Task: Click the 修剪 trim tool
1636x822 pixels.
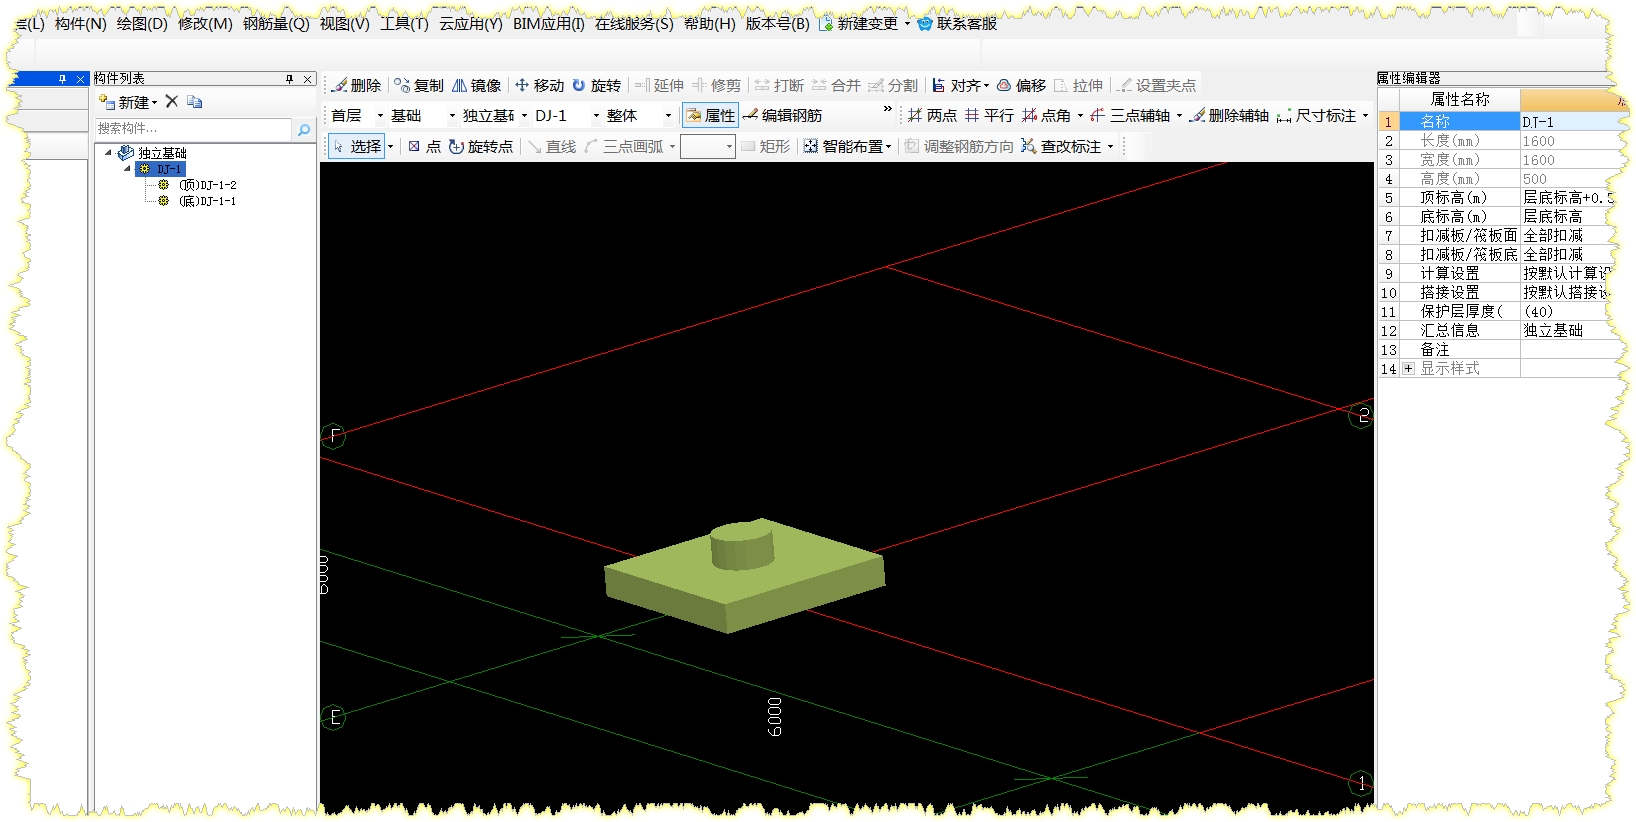Action: 717,86
